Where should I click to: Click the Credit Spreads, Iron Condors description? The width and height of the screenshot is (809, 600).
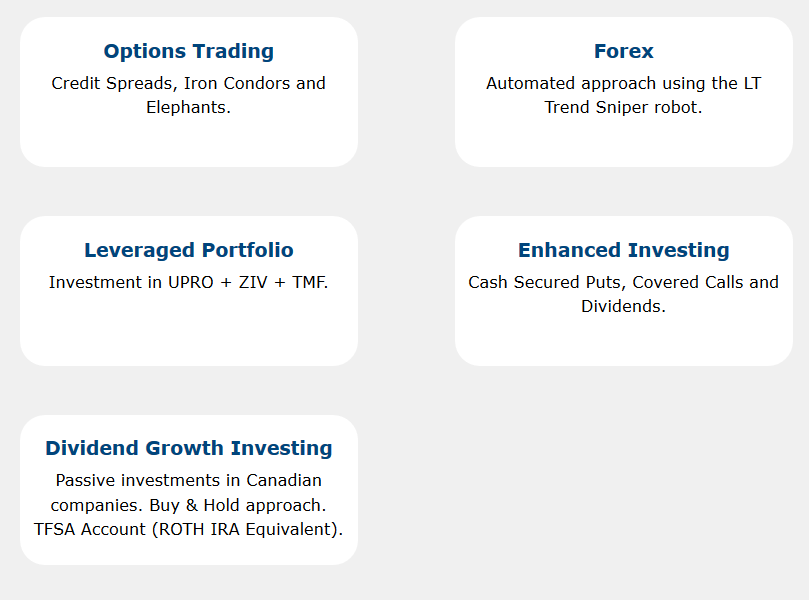(189, 95)
